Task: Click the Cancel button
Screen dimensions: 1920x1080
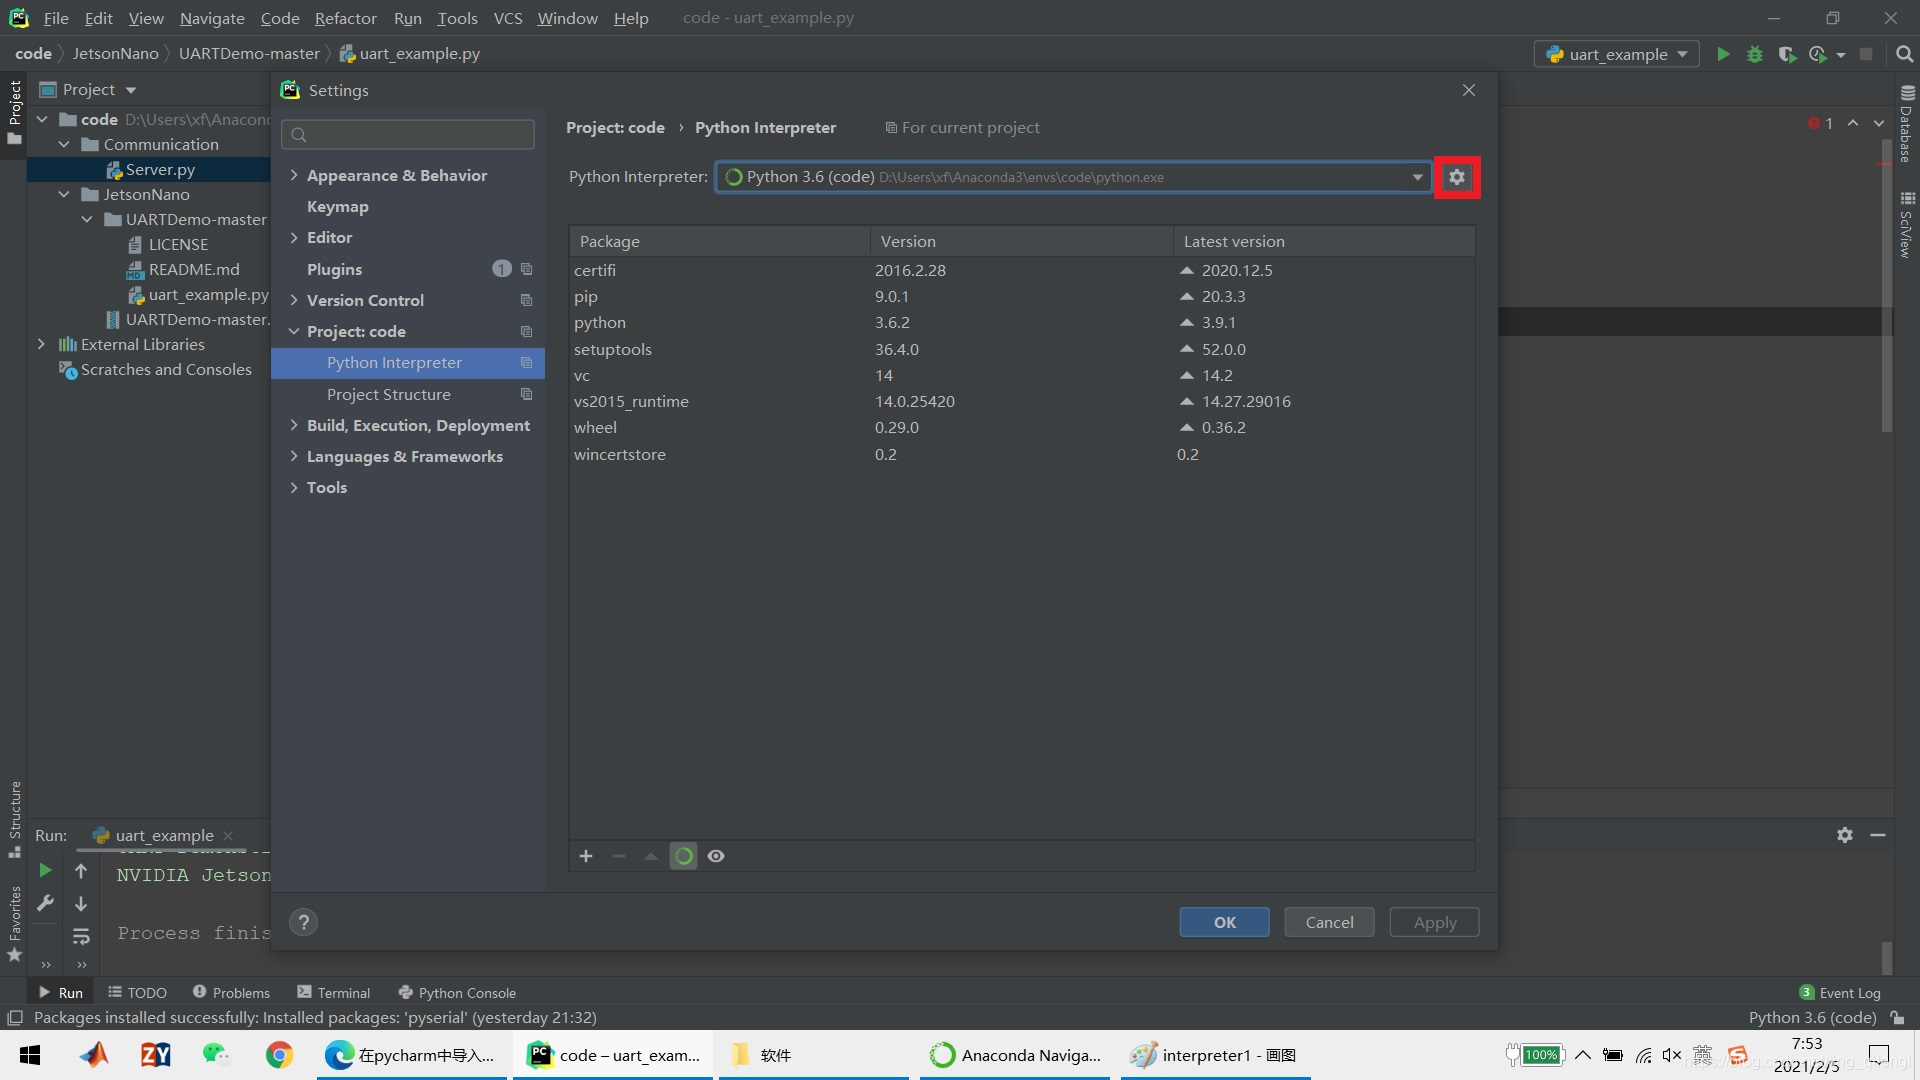Action: [1329, 922]
